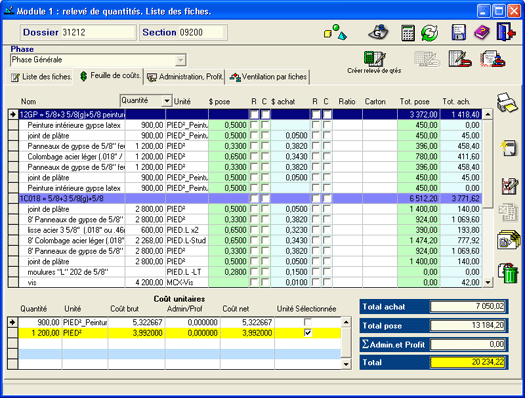The width and height of the screenshot is (525, 398).
Task: Click the application icon in title bar
Action: (9, 11)
